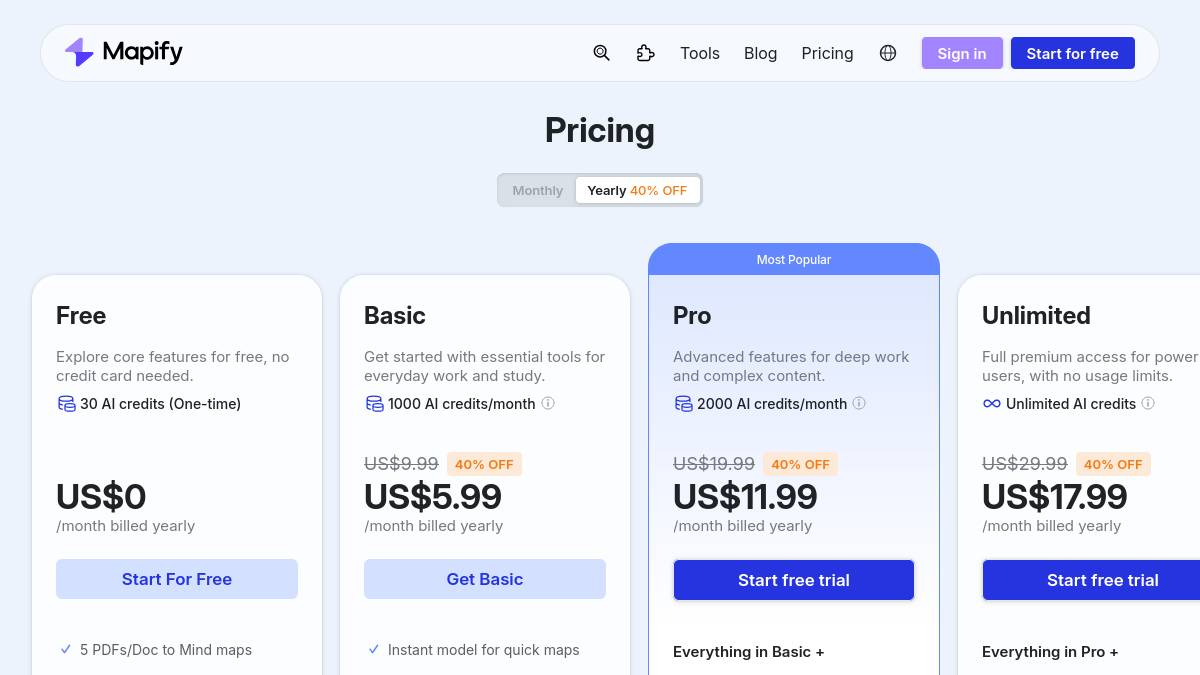Choose the Get Basic button
Screen dimensions: 1200x675
(x=485, y=579)
